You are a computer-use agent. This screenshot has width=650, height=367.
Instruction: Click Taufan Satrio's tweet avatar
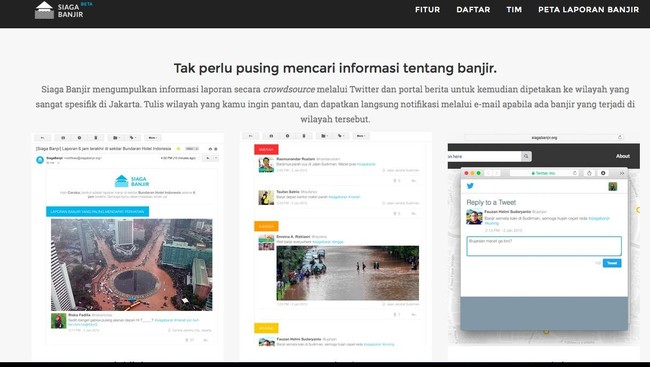tap(266, 197)
